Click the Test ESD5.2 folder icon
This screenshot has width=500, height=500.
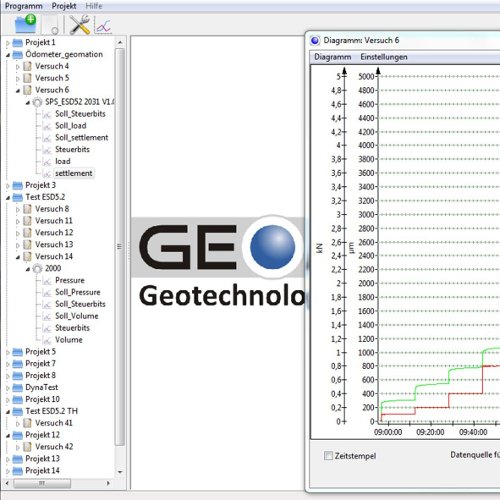pos(18,197)
